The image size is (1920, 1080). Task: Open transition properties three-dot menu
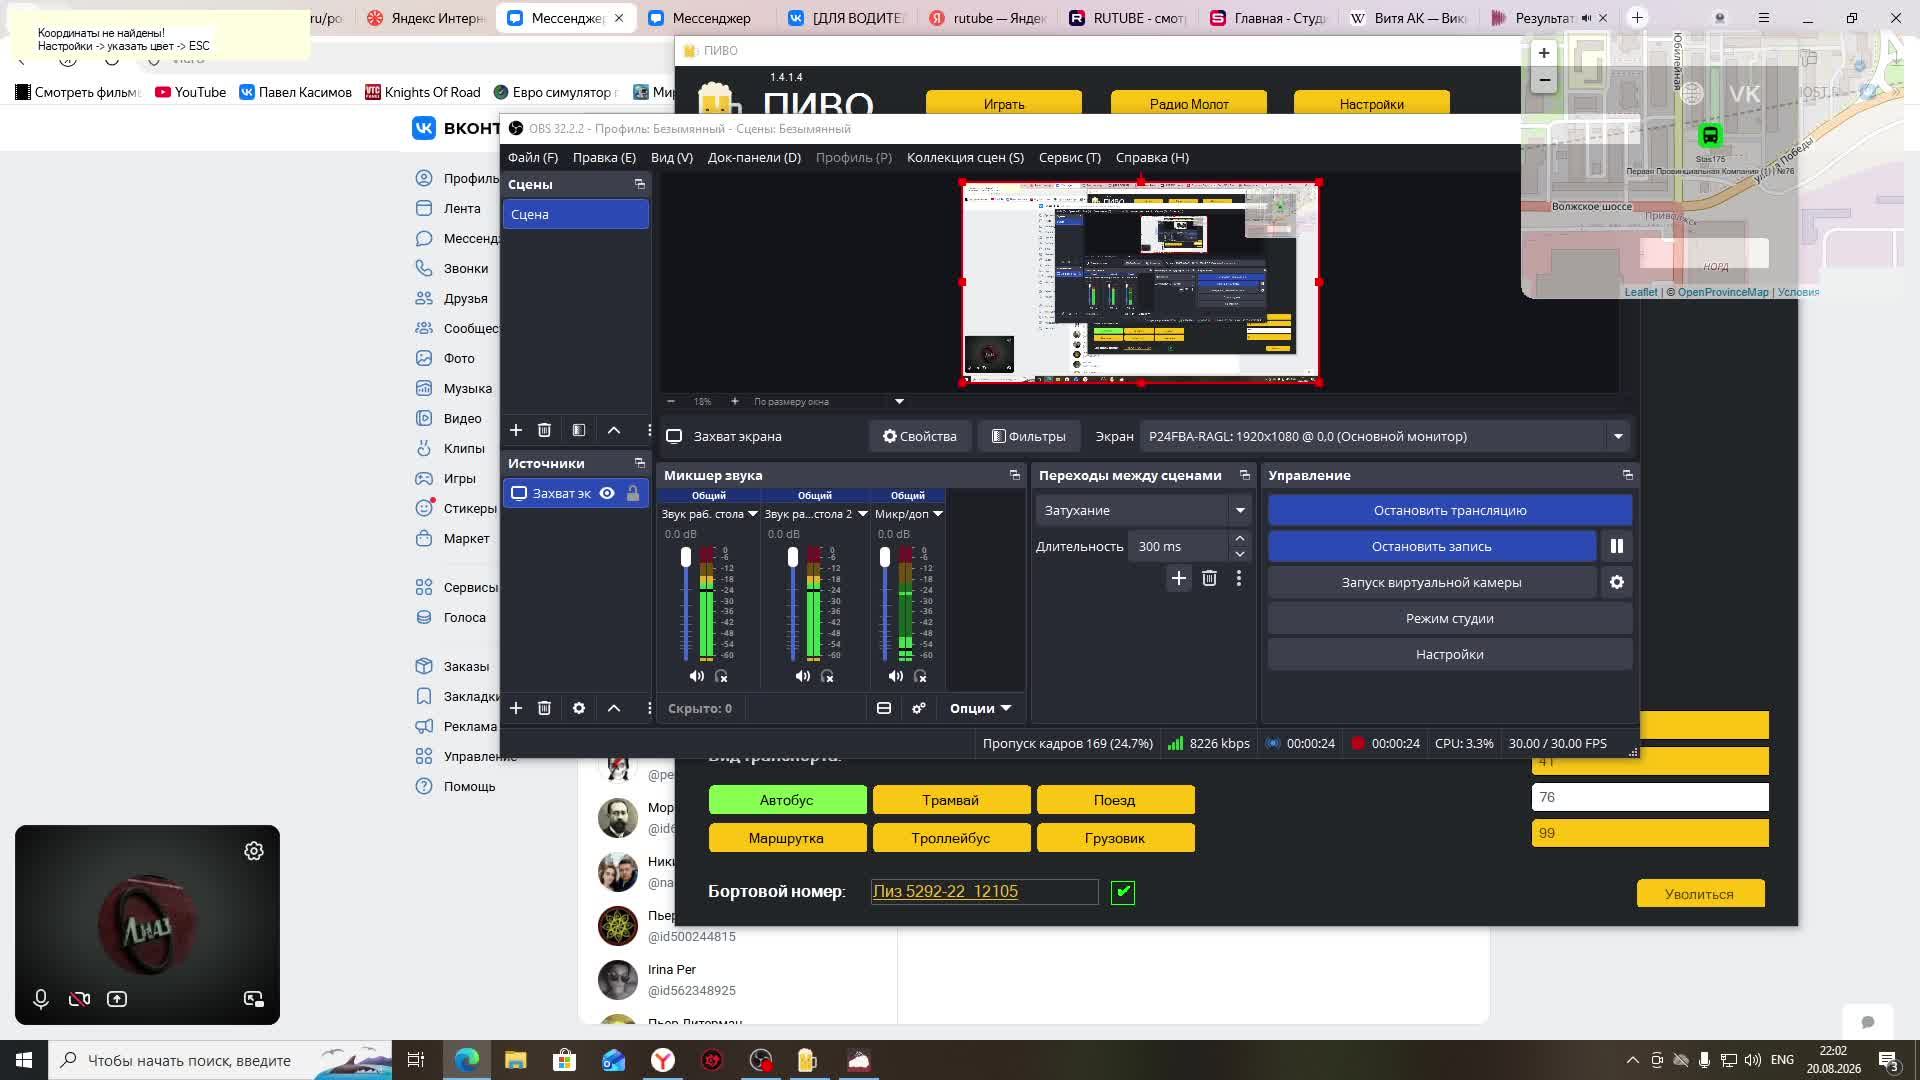(1239, 578)
